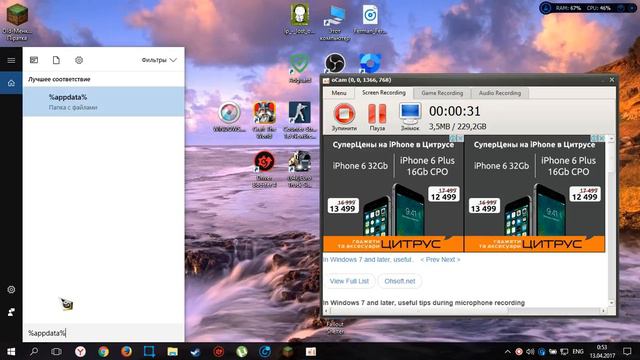Launch Google Chrome from taskbar
Viewport: 640px width, 360px height.
click(x=103, y=351)
